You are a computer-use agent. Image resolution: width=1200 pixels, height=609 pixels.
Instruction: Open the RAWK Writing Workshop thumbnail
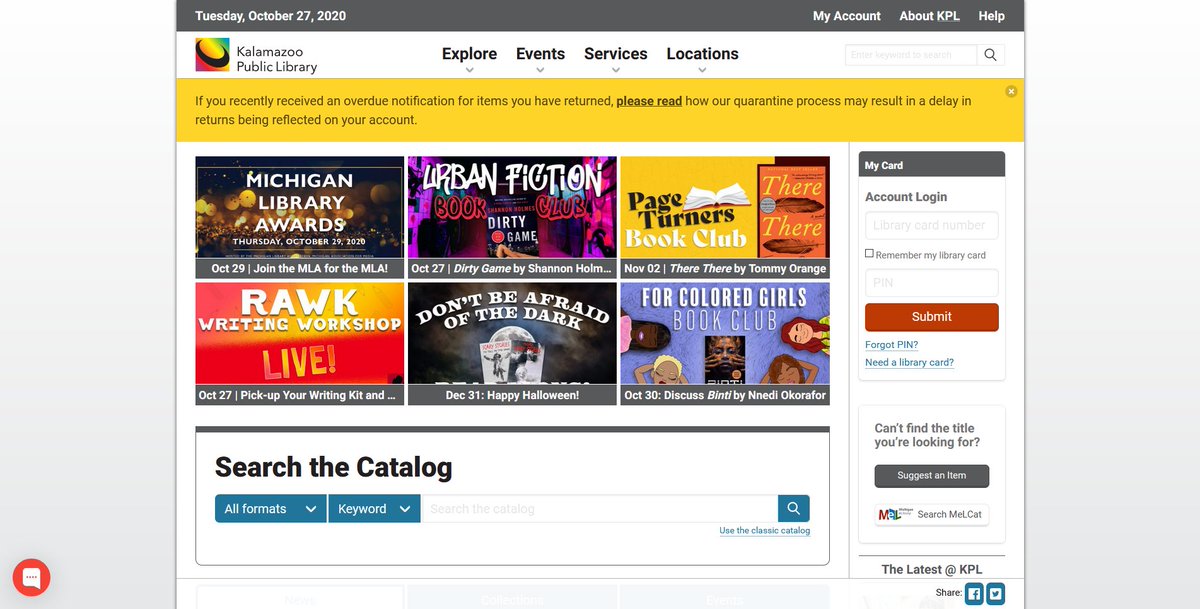point(300,335)
